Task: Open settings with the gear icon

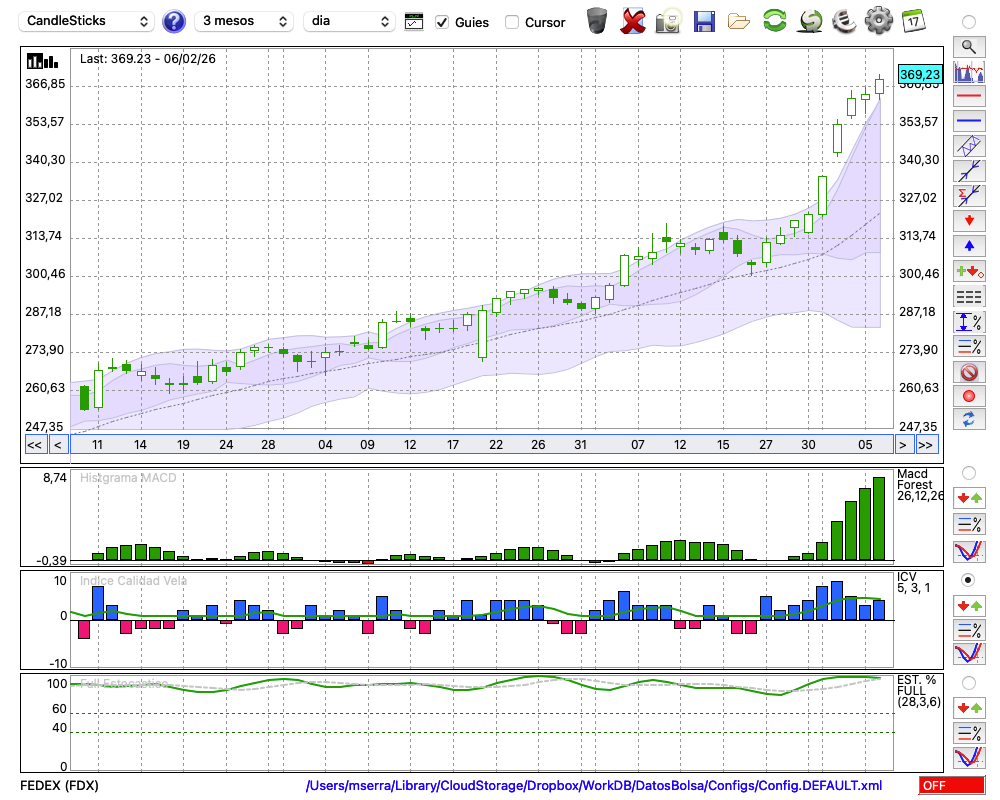Action: pyautogui.click(x=878, y=21)
